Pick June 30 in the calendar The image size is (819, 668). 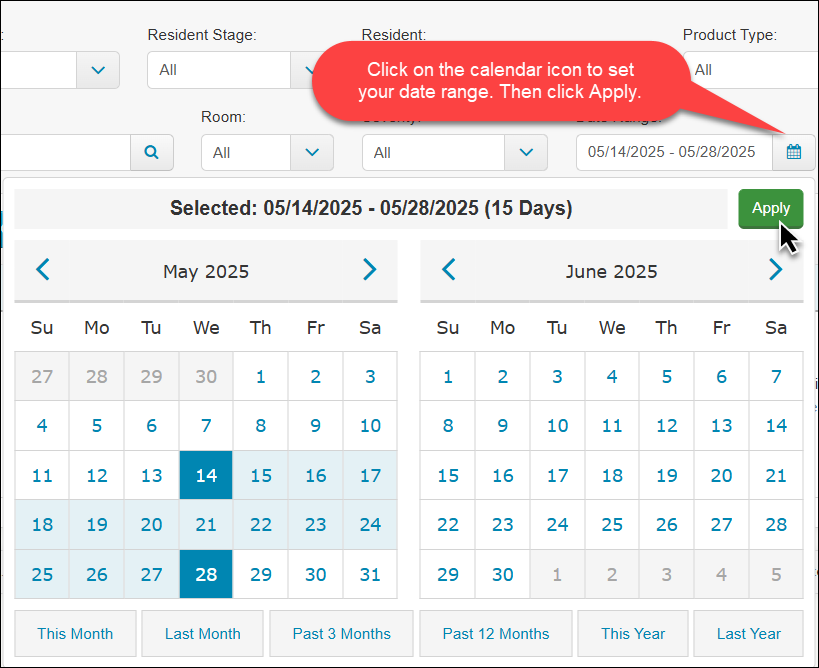[x=502, y=574]
